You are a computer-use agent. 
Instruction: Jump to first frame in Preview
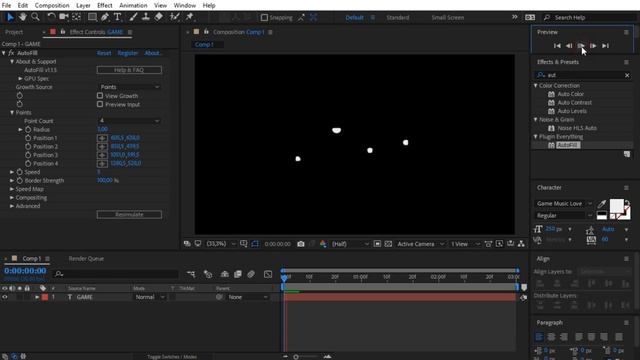tap(557, 46)
